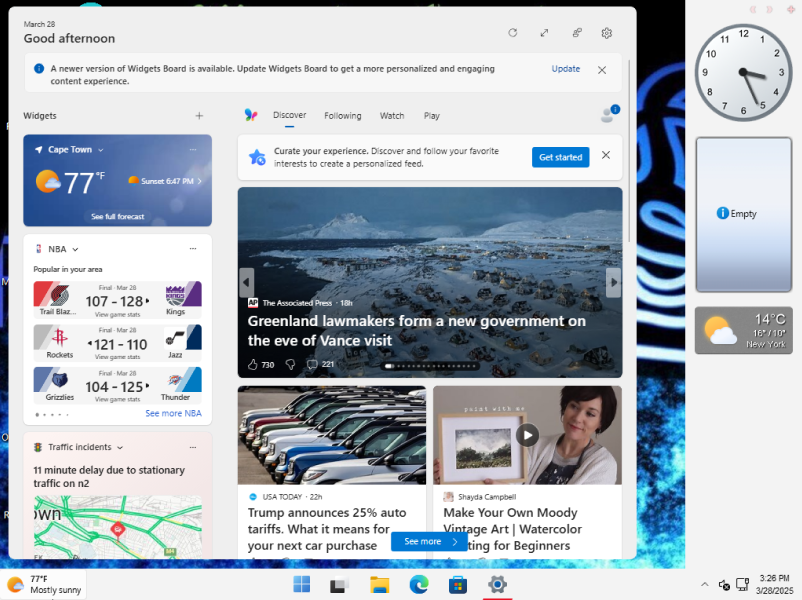Open Widgets board settings gear
The image size is (802, 600).
pyautogui.click(x=607, y=33)
